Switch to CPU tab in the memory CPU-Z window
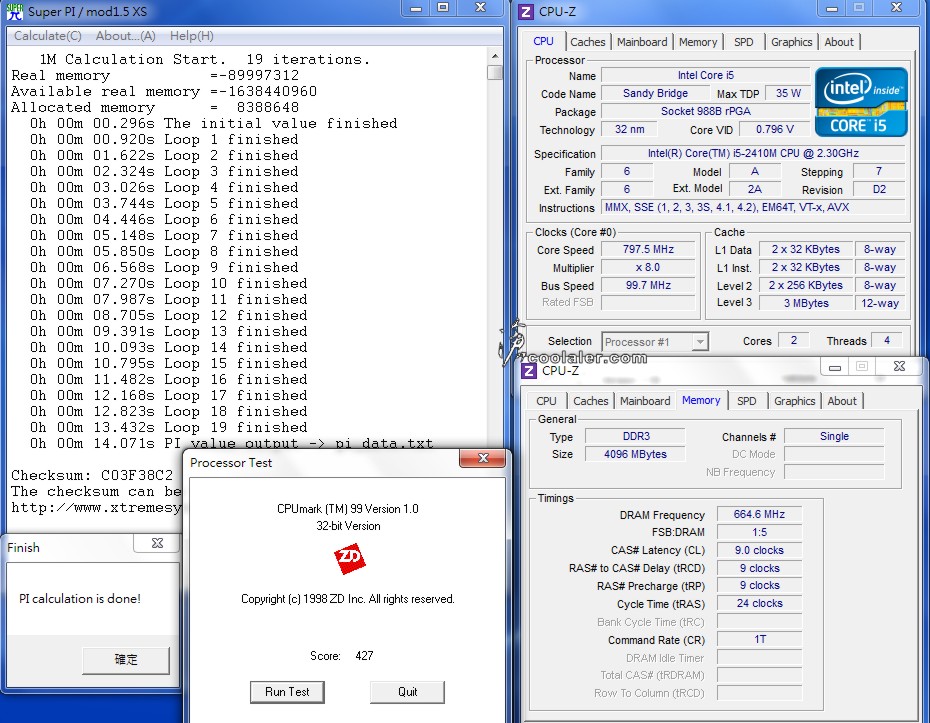 pos(546,401)
